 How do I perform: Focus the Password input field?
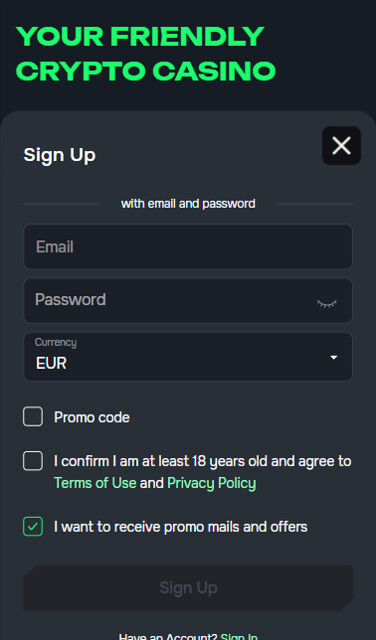point(188,301)
